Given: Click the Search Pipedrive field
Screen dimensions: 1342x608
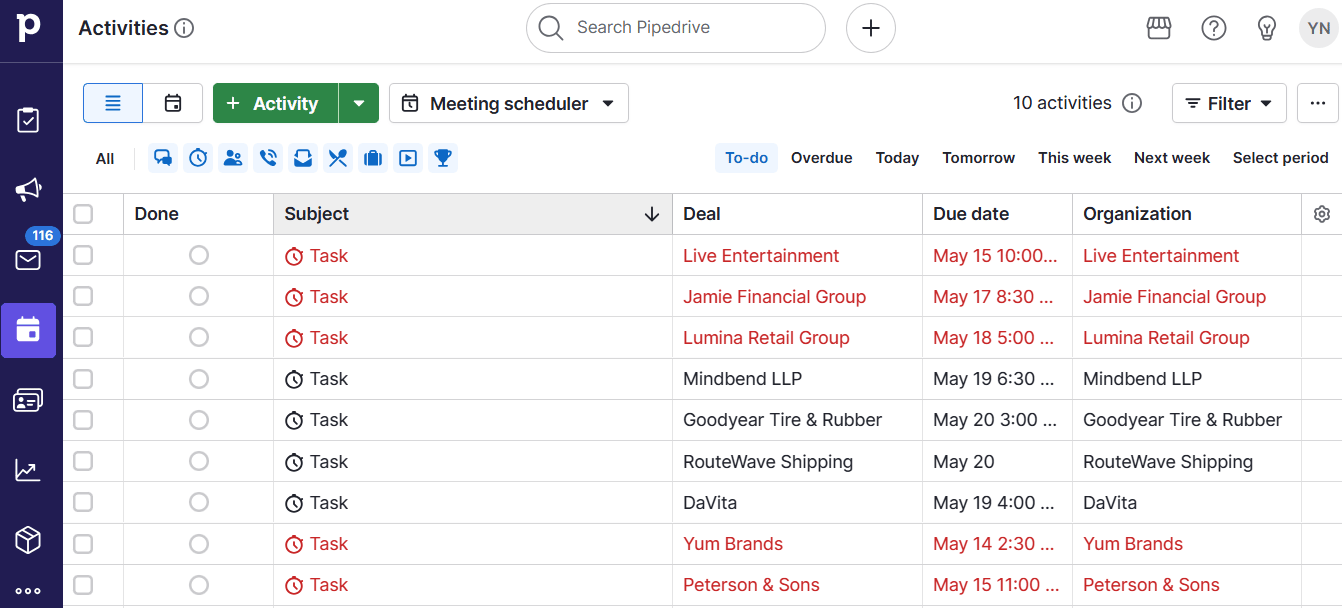Looking at the screenshot, I should pos(676,28).
